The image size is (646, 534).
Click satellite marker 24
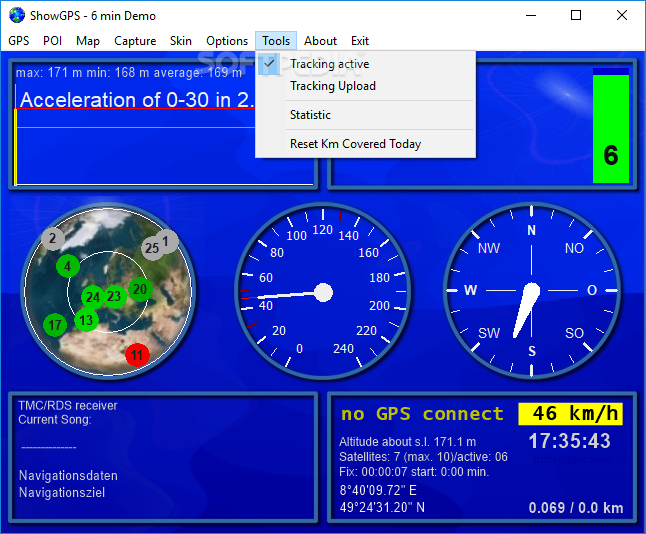[x=93, y=297]
